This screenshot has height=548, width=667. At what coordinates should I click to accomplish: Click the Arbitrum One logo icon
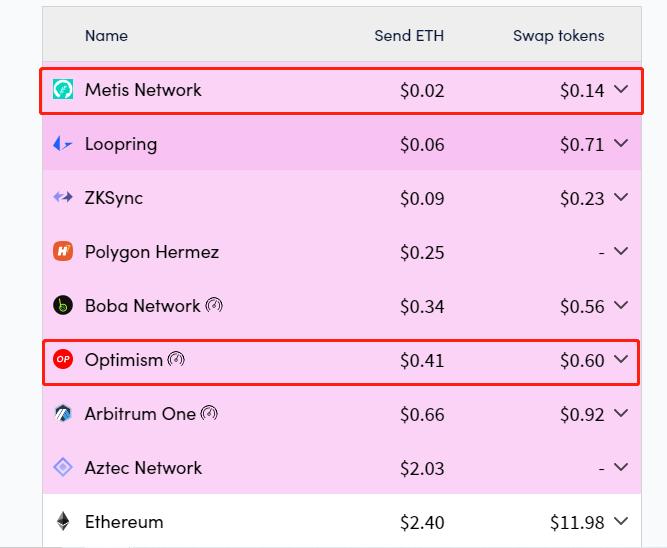coord(63,414)
